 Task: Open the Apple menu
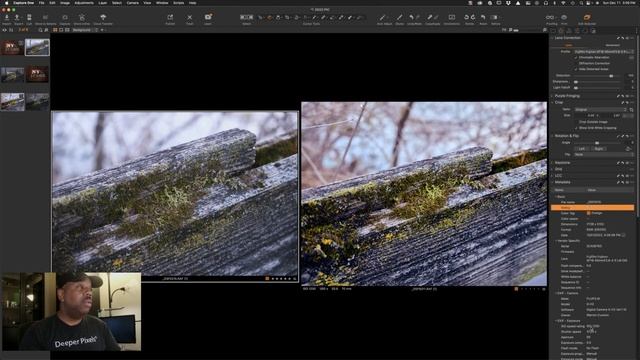(6, 3)
